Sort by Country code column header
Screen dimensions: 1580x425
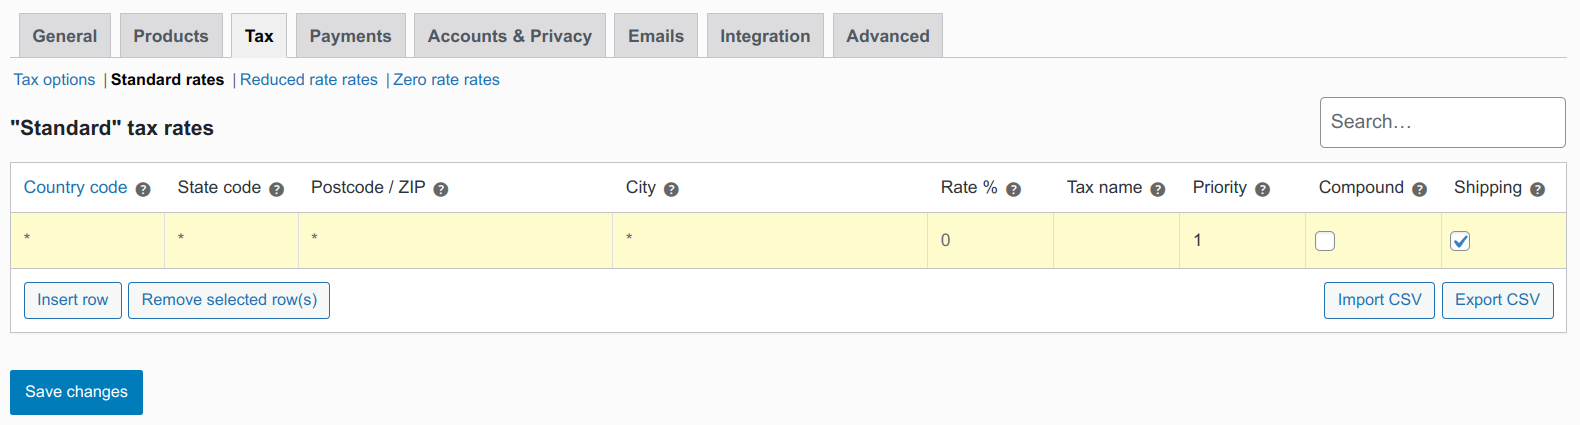pyautogui.click(x=76, y=188)
